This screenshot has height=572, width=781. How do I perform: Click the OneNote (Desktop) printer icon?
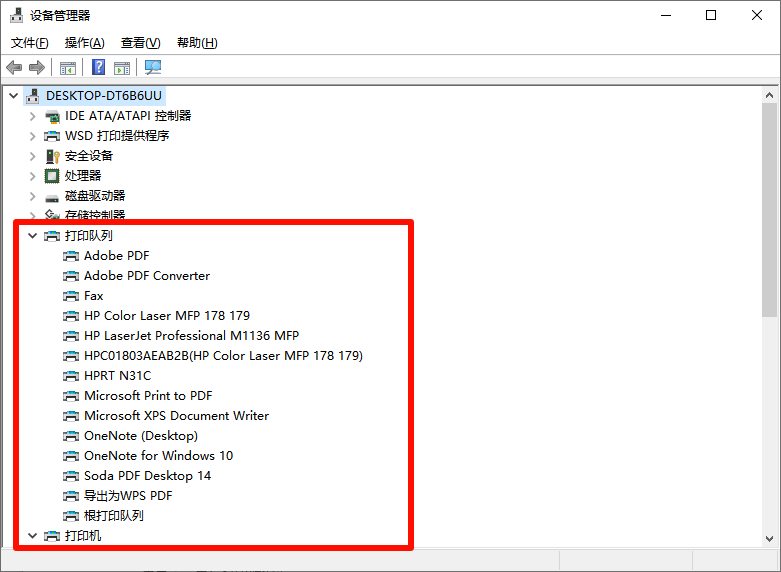tap(71, 436)
